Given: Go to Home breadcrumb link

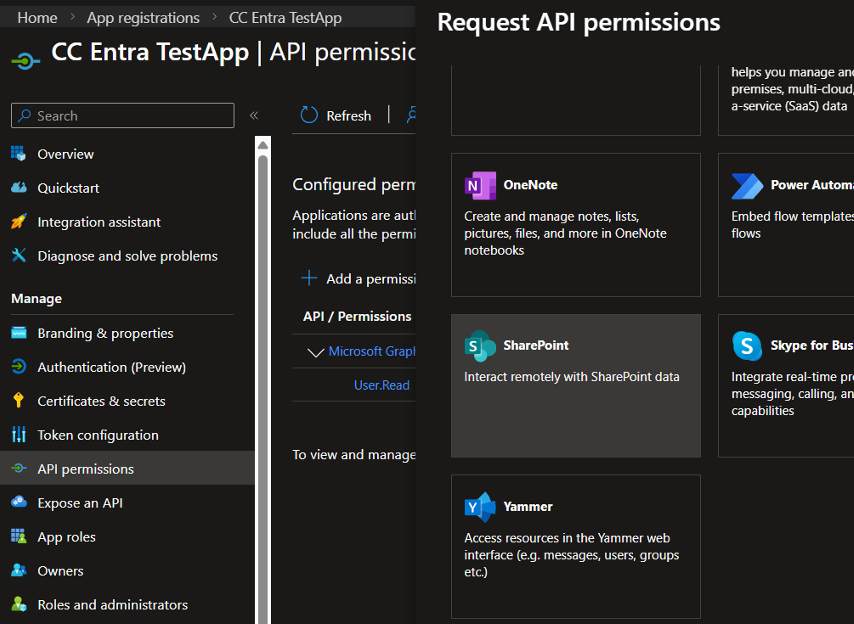Looking at the screenshot, I should tap(37, 18).
